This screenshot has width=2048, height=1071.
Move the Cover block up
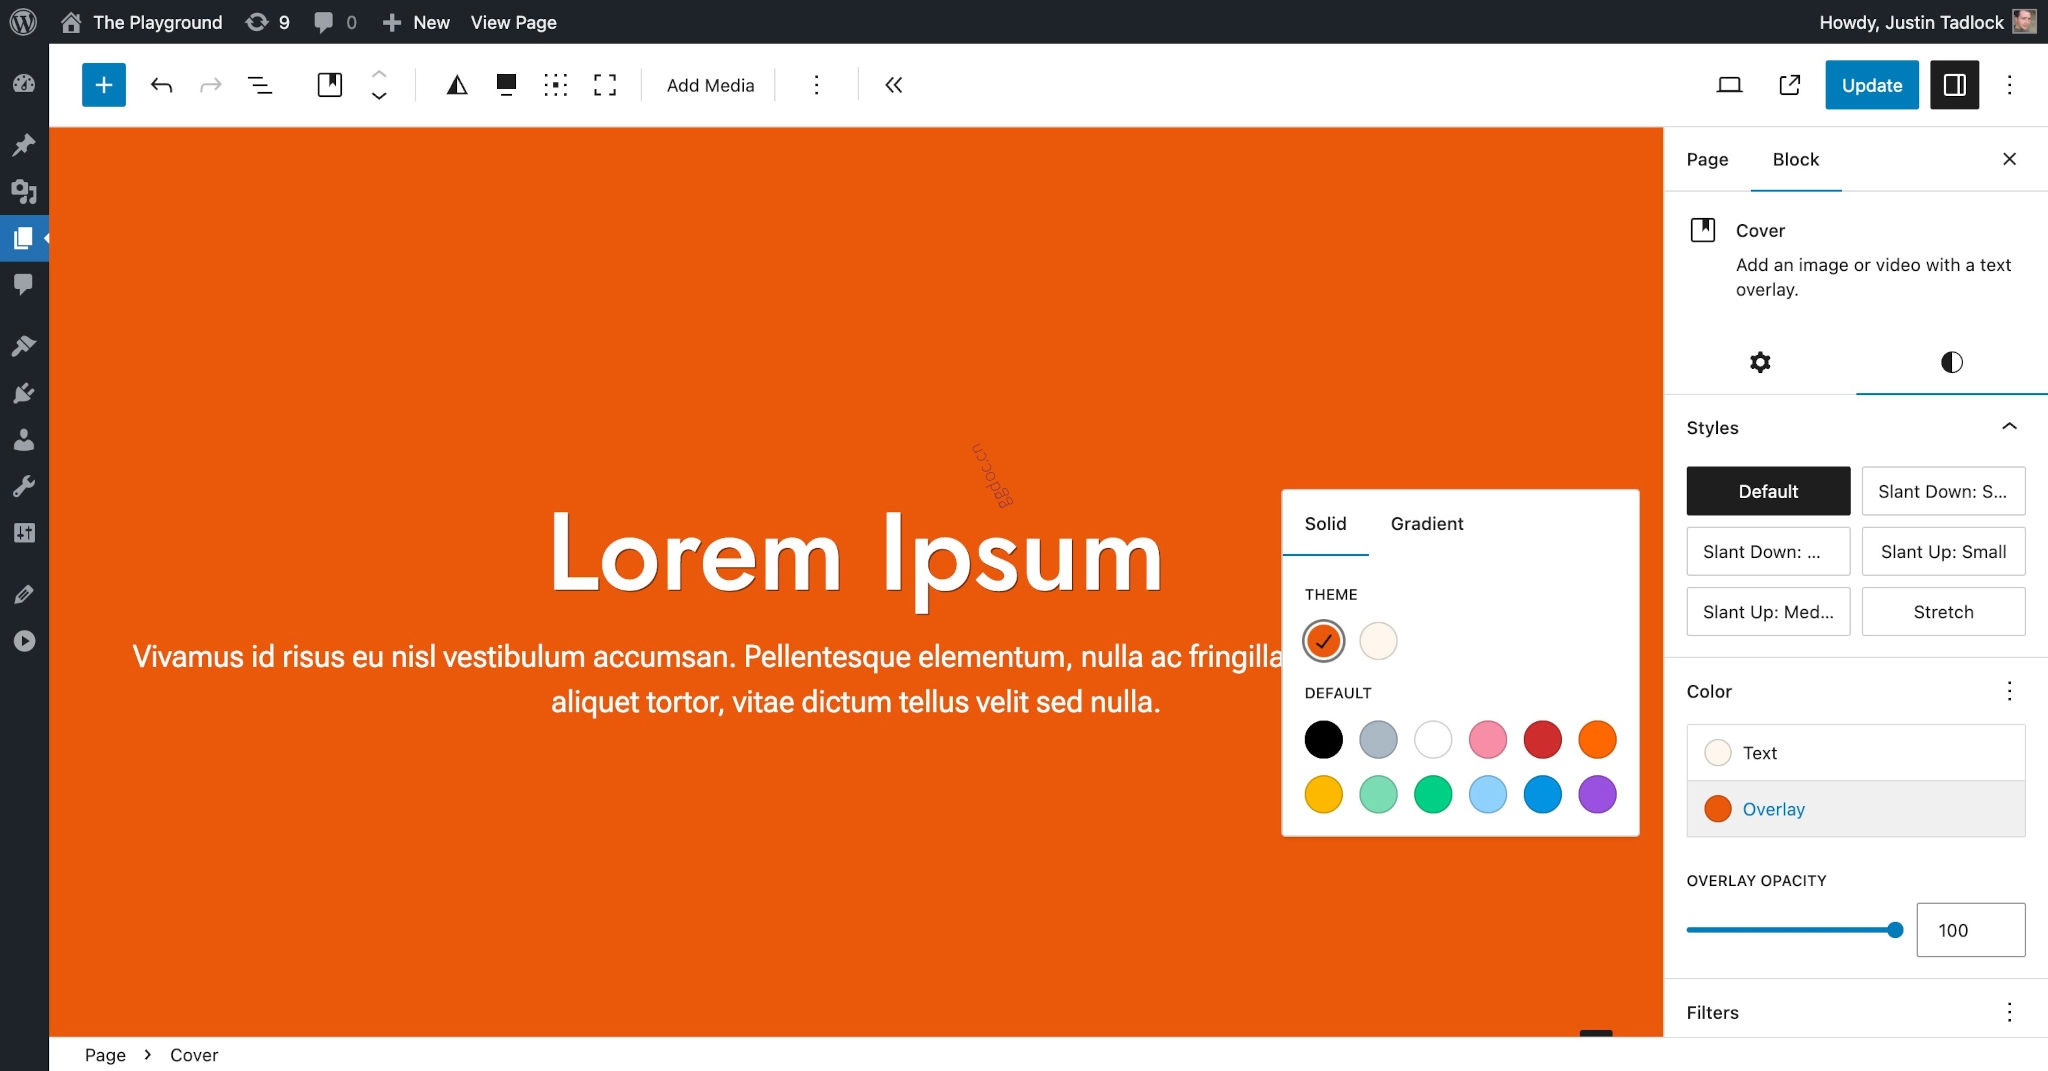pos(379,74)
